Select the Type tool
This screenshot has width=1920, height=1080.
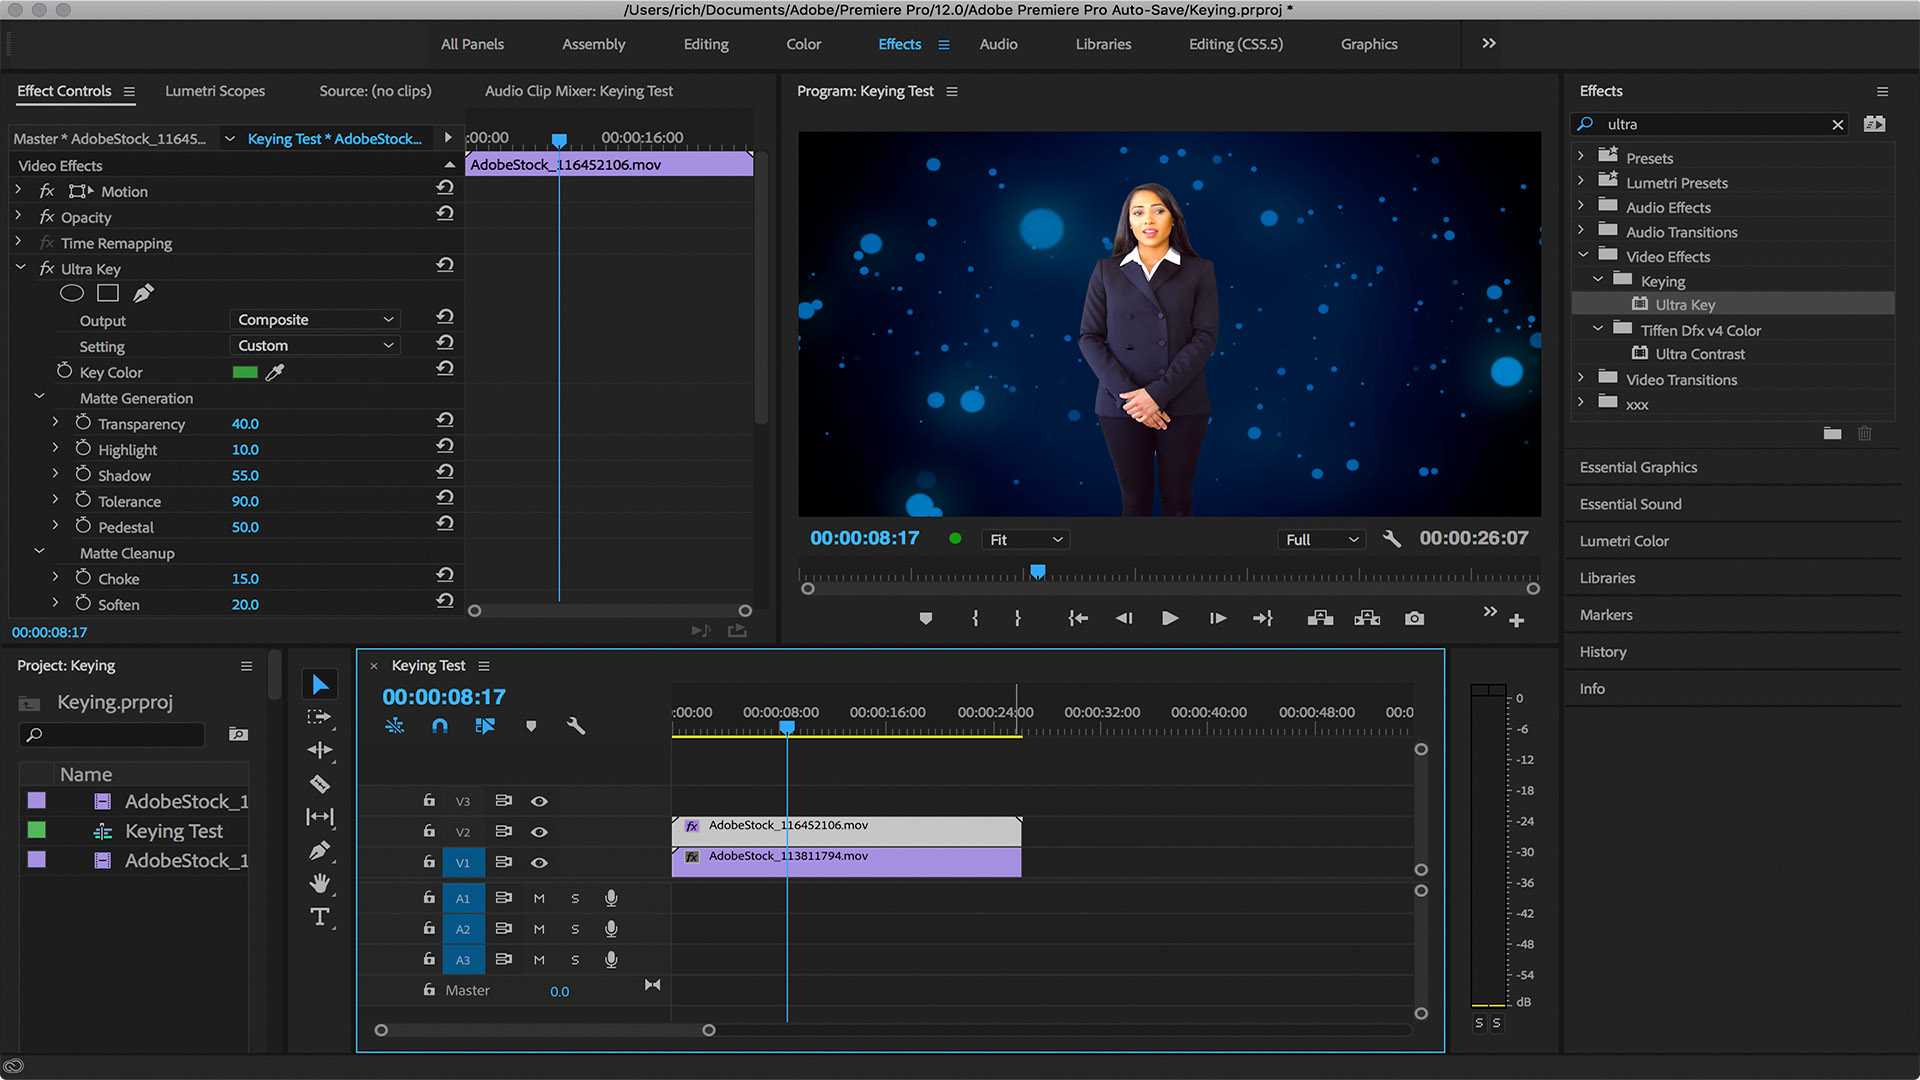tap(320, 917)
